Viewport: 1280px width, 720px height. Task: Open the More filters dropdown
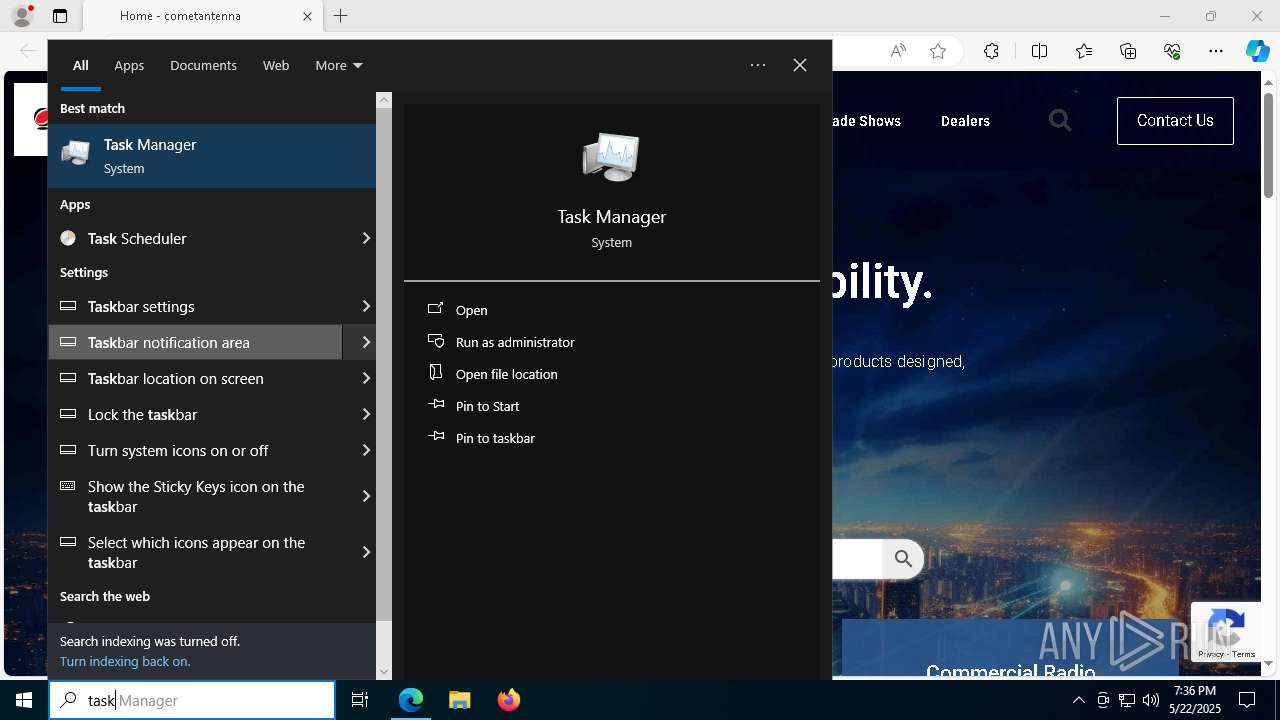pos(338,66)
